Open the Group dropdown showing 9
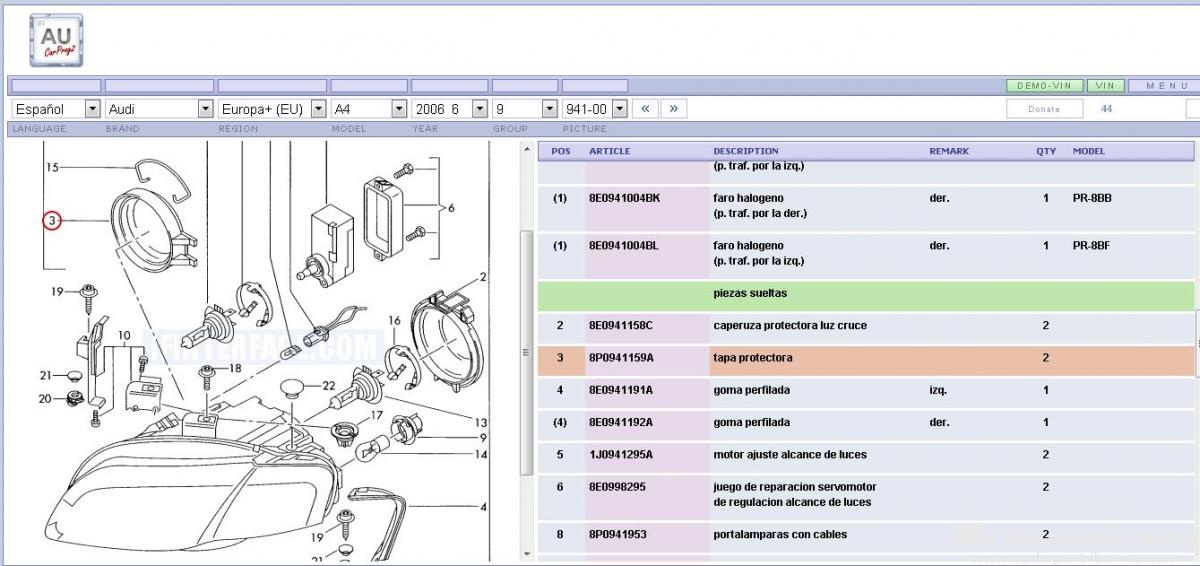This screenshot has height=566, width=1200. pyautogui.click(x=525, y=108)
